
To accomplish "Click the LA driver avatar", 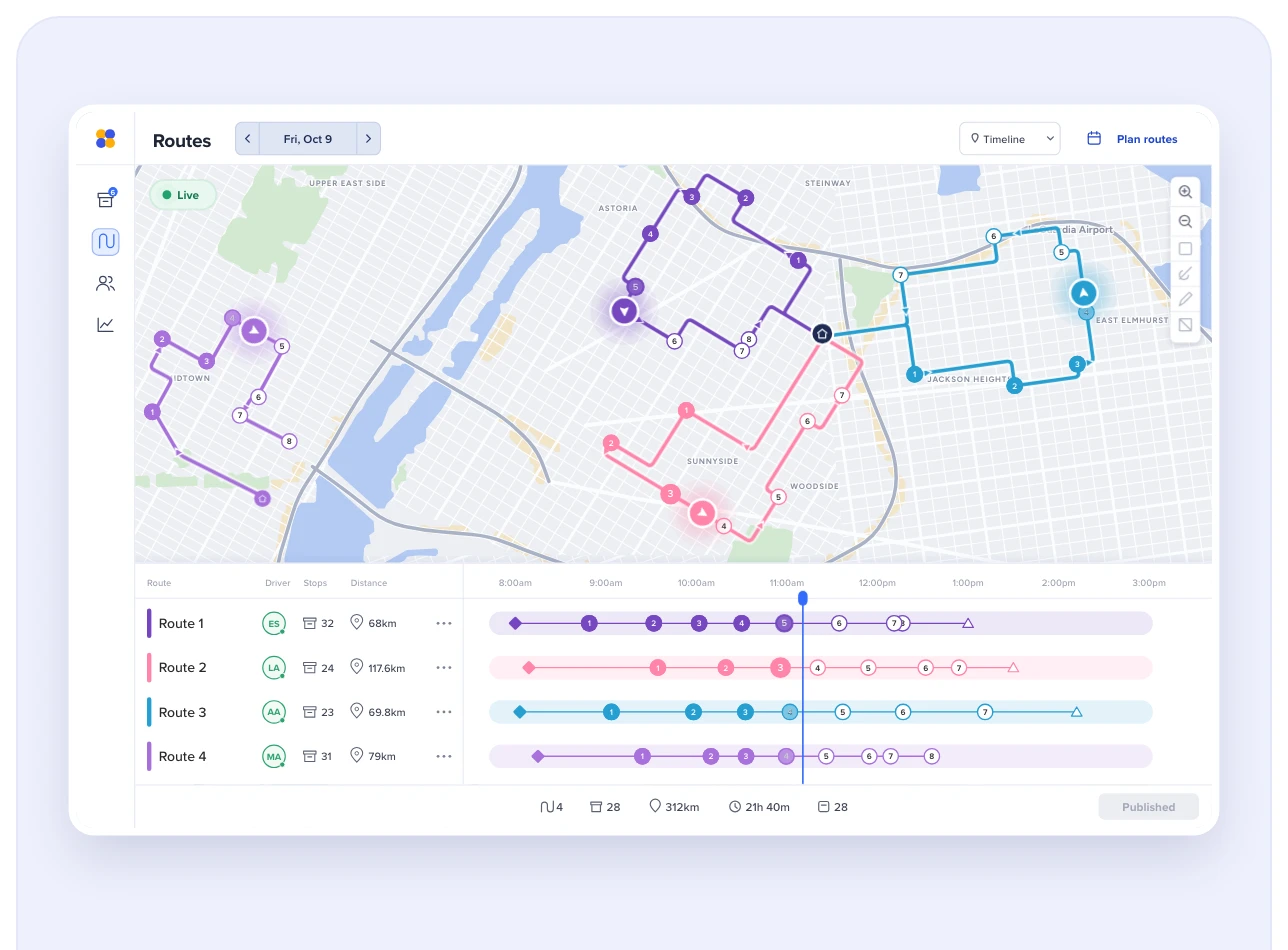I will click(x=274, y=667).
